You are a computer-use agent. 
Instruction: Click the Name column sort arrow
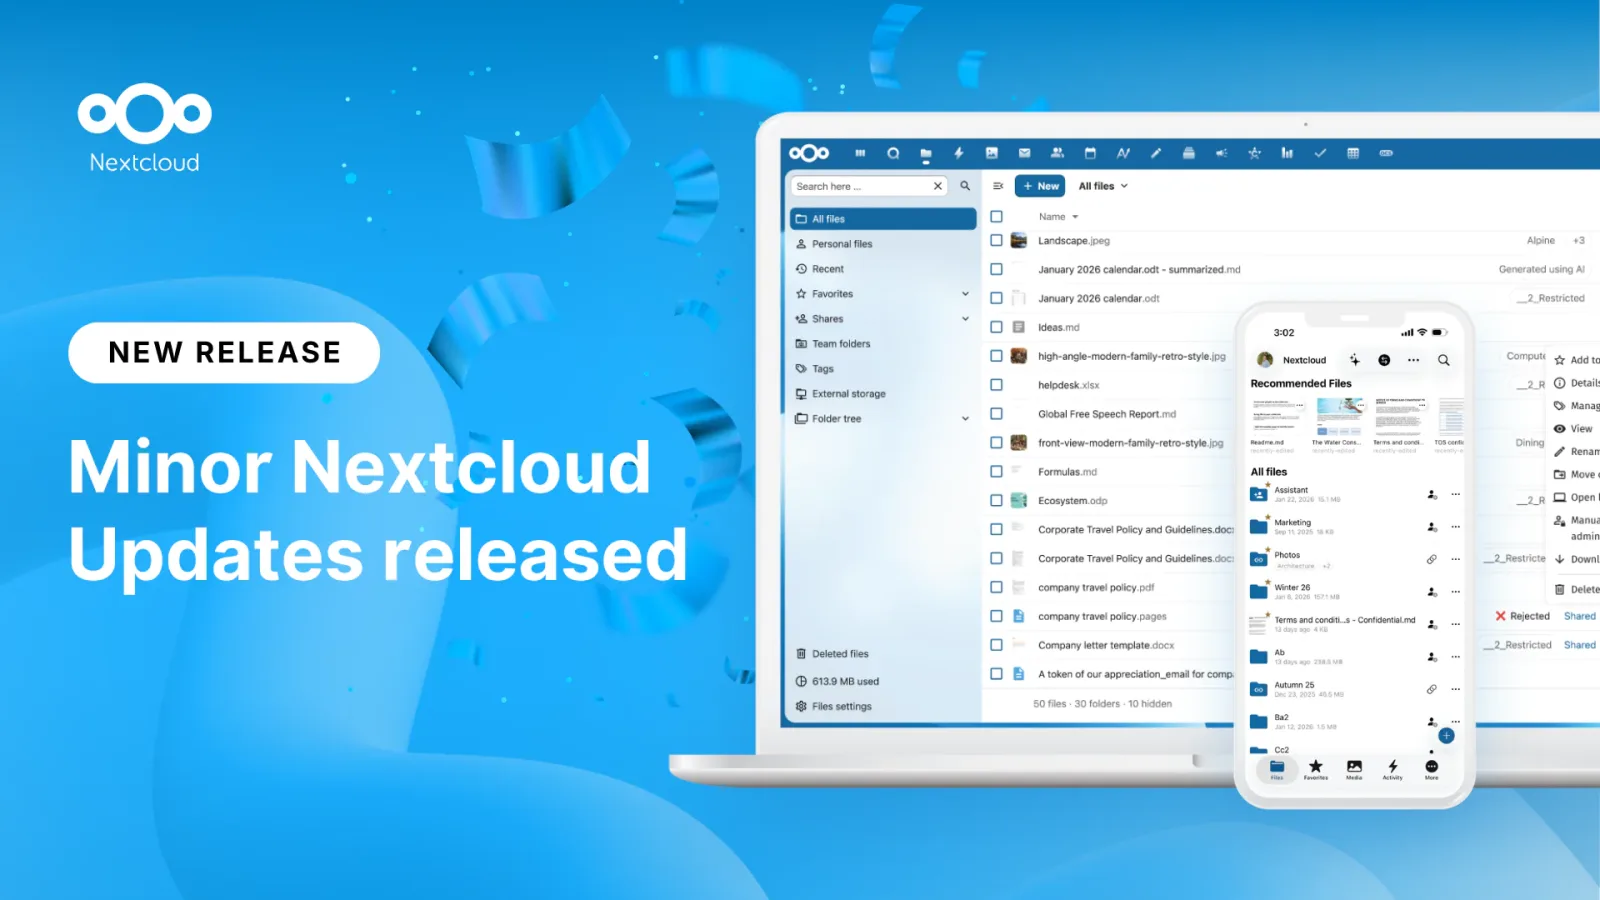tap(1075, 217)
